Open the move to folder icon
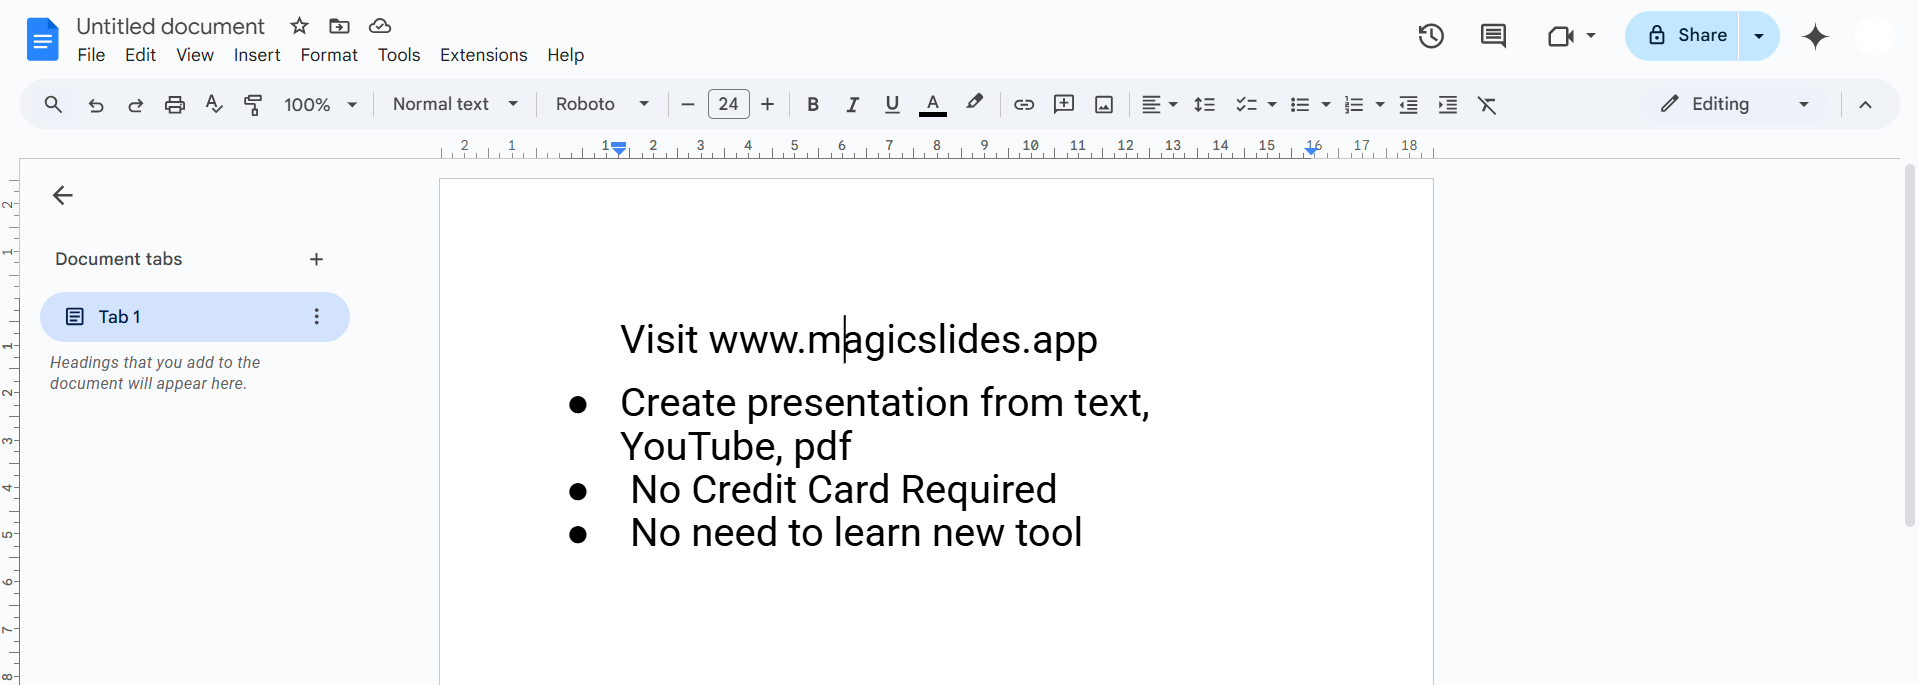This screenshot has width=1919, height=685. (x=339, y=26)
